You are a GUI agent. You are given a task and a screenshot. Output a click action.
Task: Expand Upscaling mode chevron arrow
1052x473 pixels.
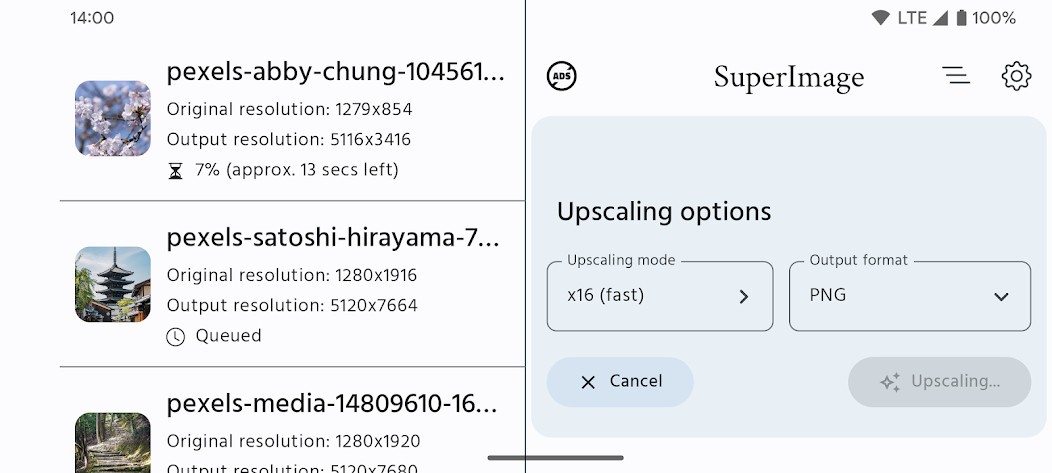(x=743, y=297)
